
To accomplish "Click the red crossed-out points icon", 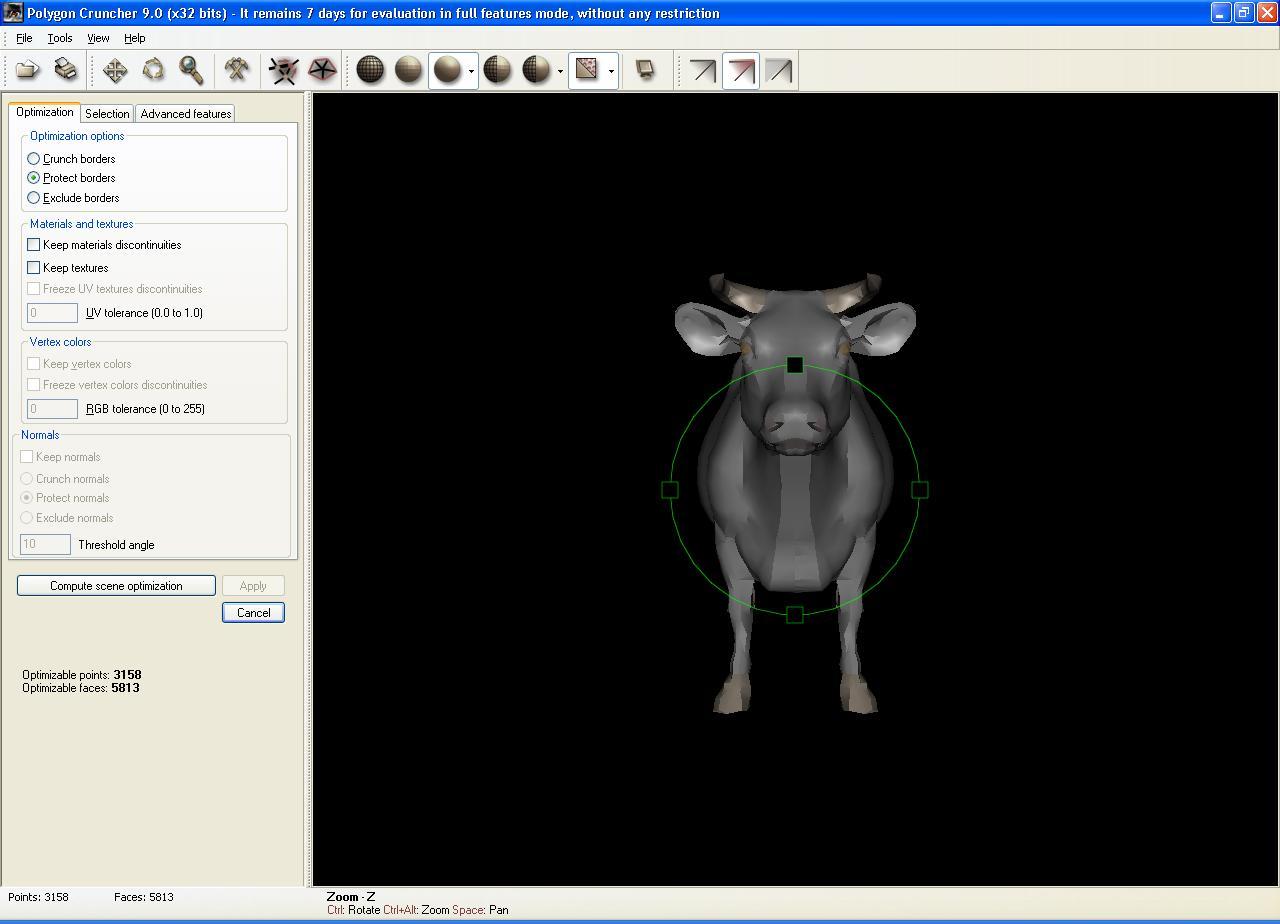I will 284,70.
